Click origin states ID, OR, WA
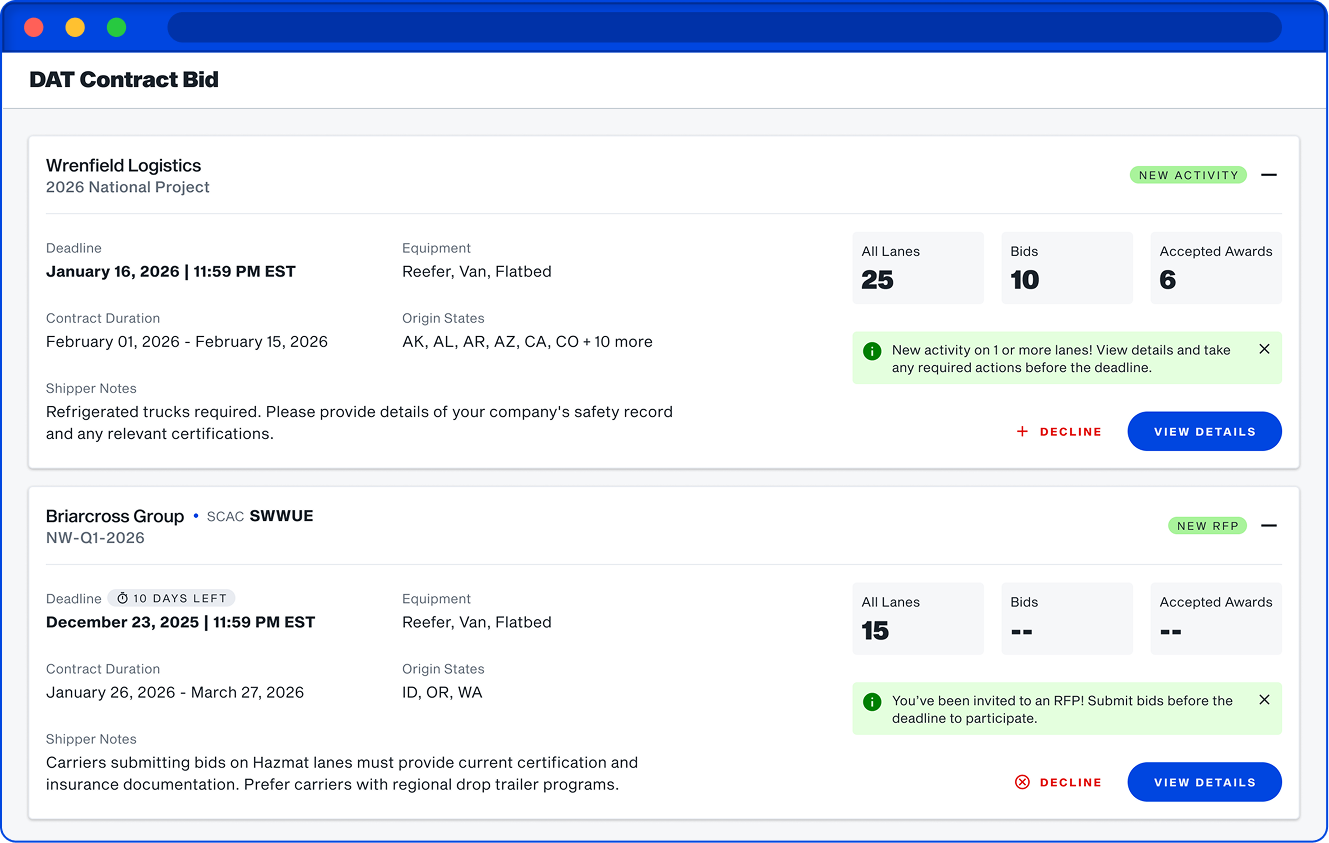This screenshot has height=843, width=1329. point(442,693)
